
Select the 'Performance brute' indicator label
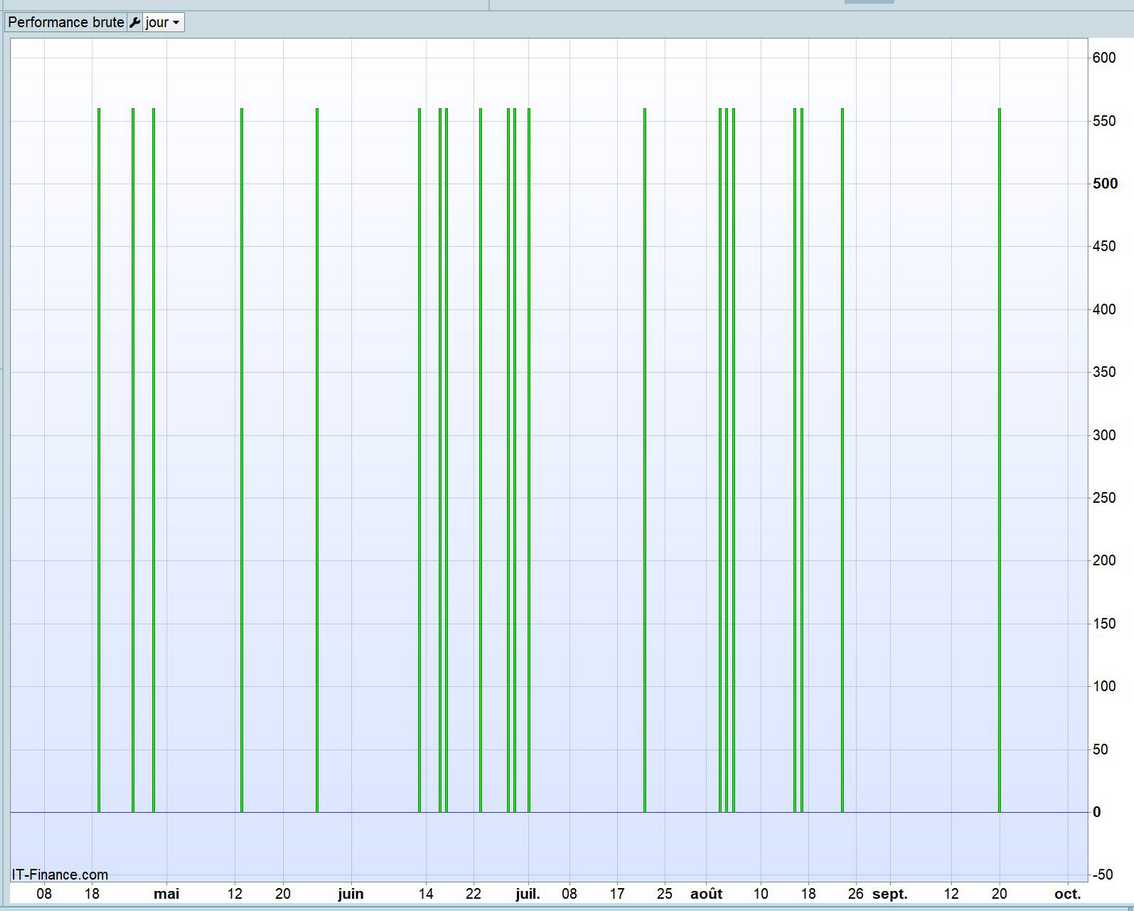pos(66,22)
